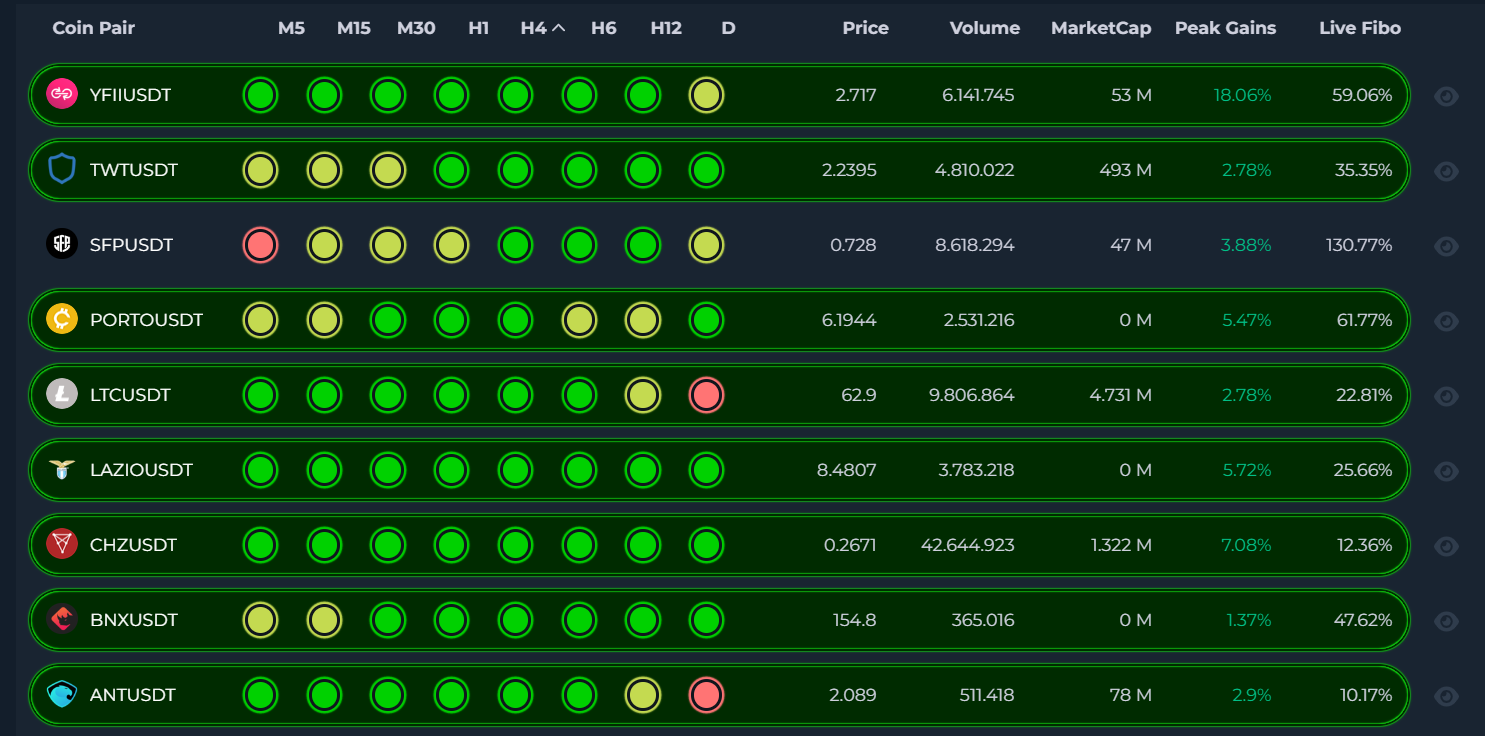The image size is (1485, 736).
Task: Open the YFIIUSDT pair name
Action: [x=130, y=95]
